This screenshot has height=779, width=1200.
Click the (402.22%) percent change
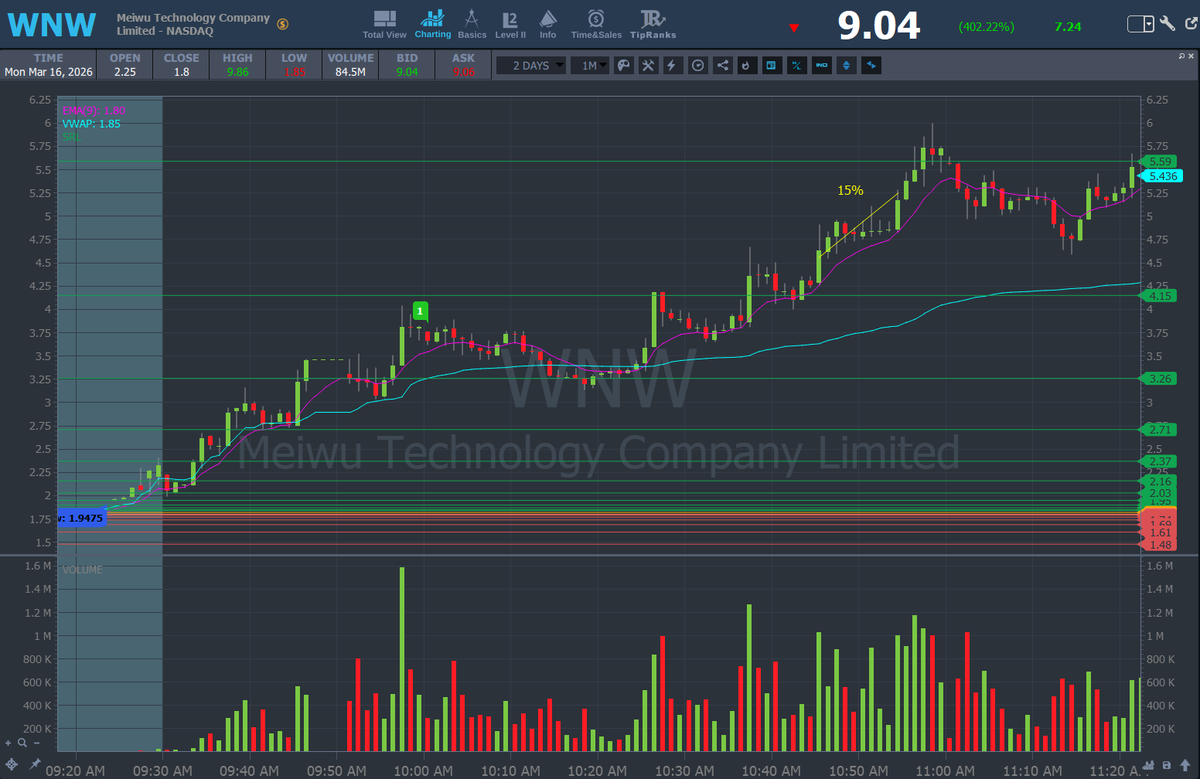(985, 26)
